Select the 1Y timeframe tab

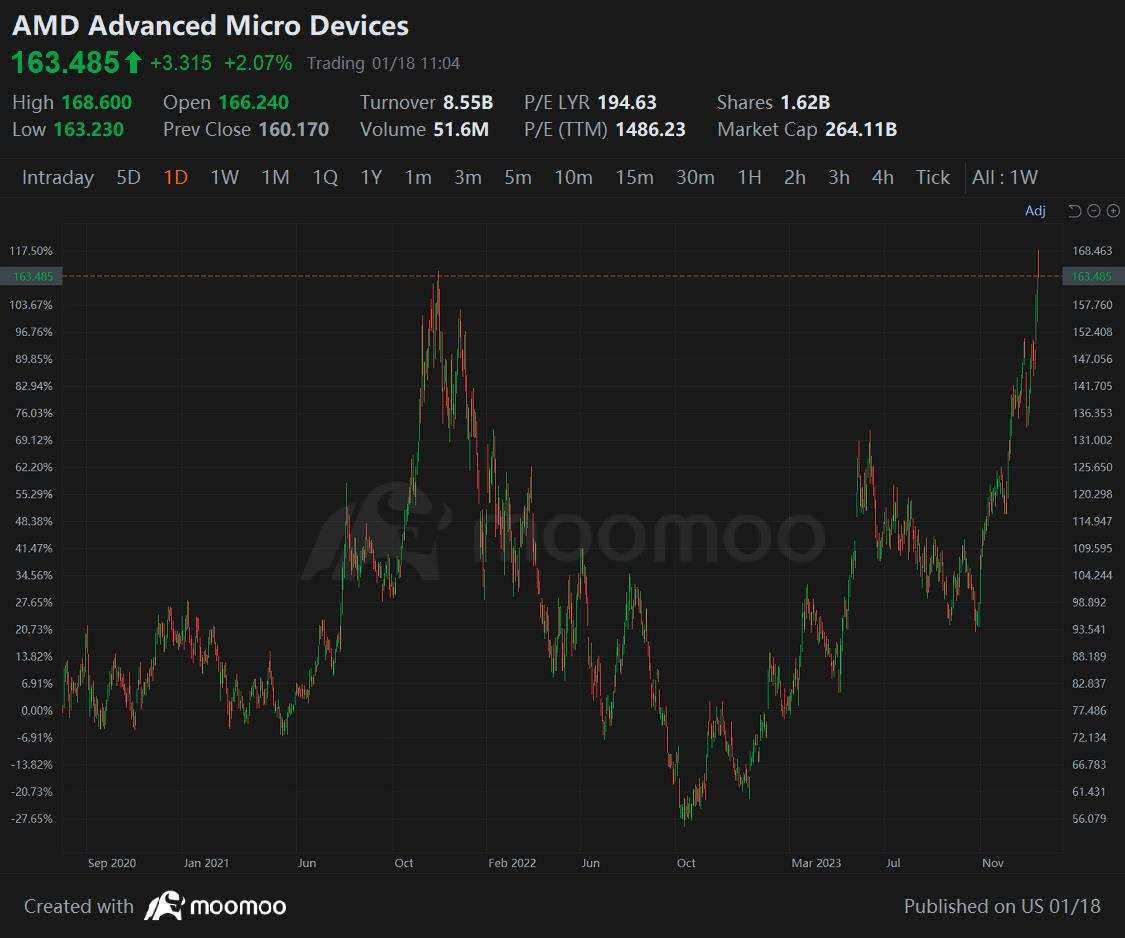(371, 177)
